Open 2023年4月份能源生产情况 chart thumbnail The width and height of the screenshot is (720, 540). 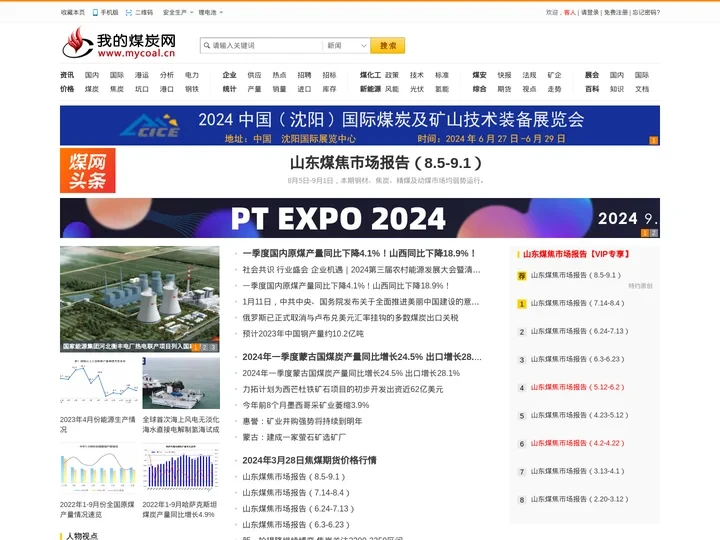pos(98,383)
